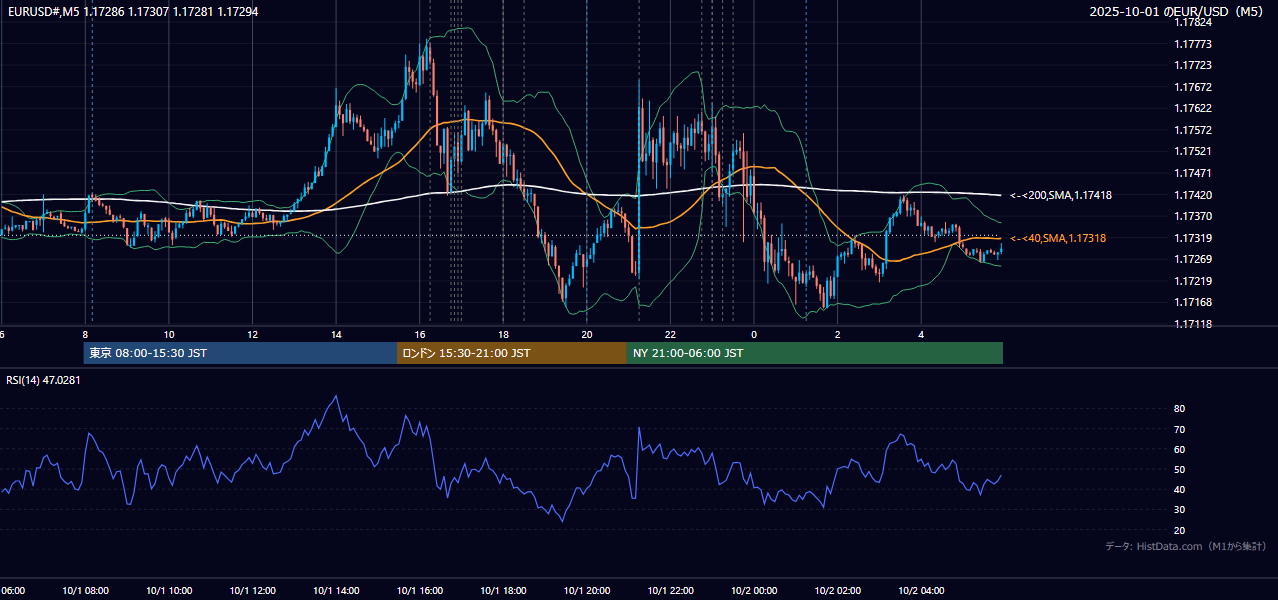Click price axis value 1.17168

1192,302
